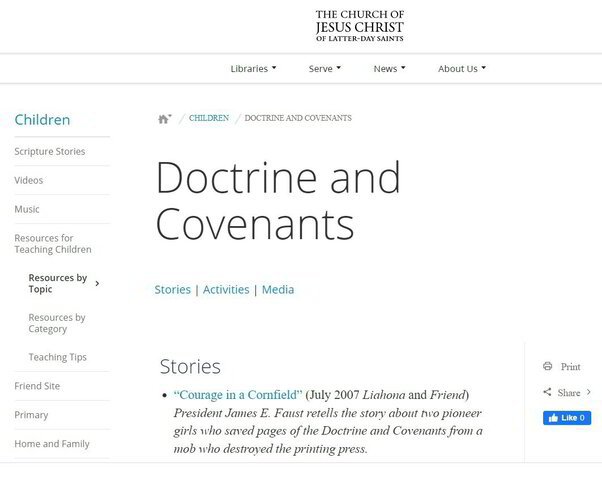This screenshot has height=480, width=602.
Task: Click the Share label
Action: tap(569, 393)
